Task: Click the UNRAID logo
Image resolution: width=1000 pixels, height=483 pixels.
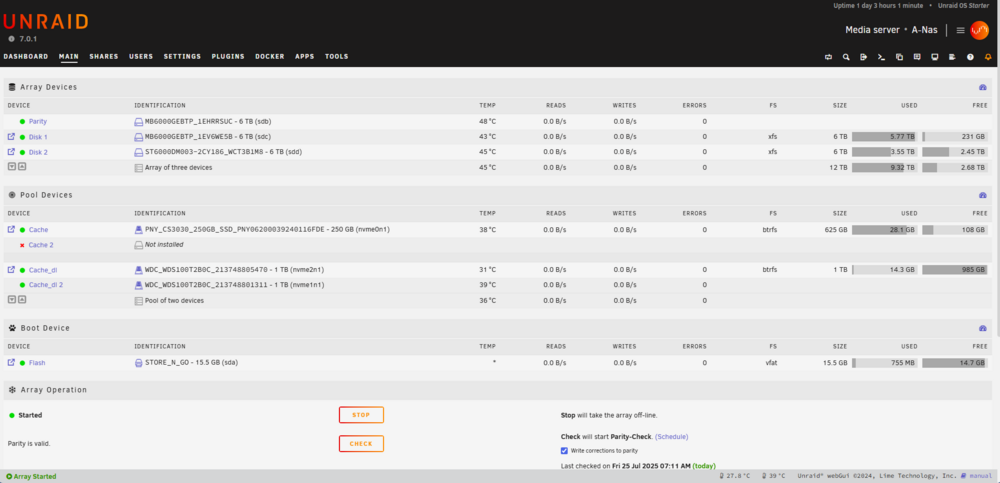Action: [x=45, y=22]
